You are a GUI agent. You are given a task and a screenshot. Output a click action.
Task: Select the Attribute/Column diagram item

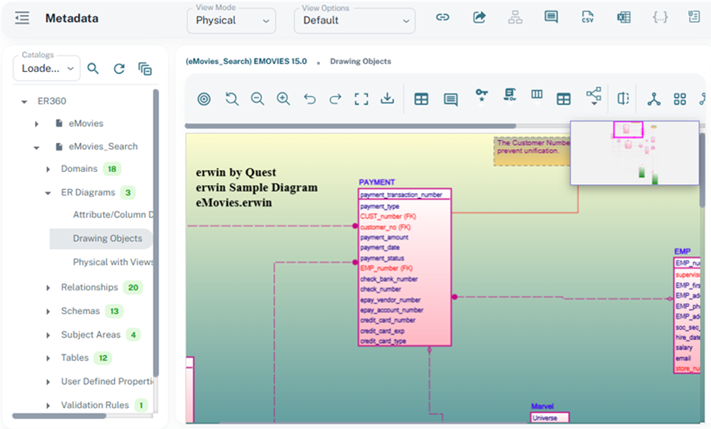[113, 214]
